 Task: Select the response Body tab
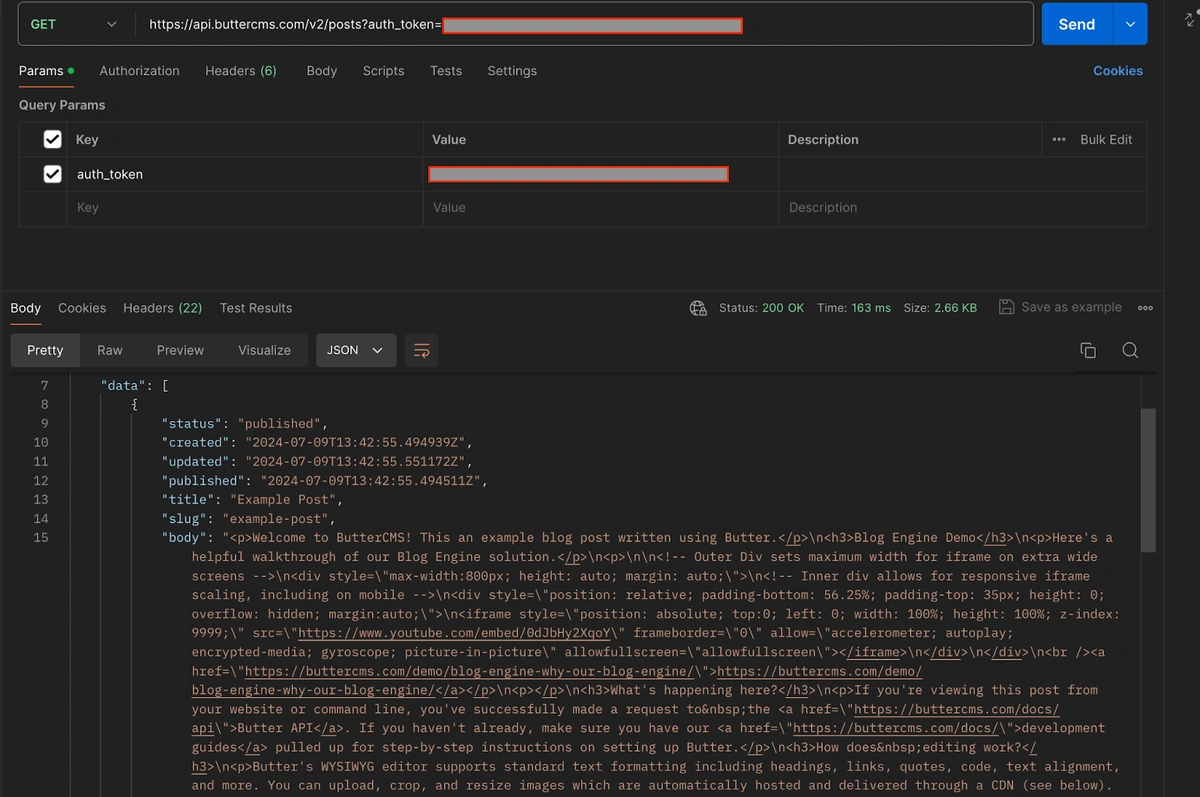(26, 308)
